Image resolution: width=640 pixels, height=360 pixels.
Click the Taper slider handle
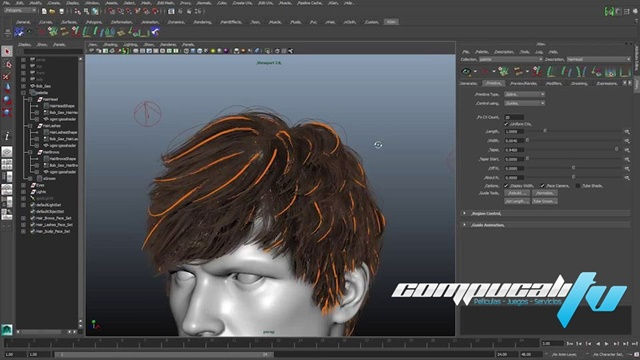pos(616,149)
